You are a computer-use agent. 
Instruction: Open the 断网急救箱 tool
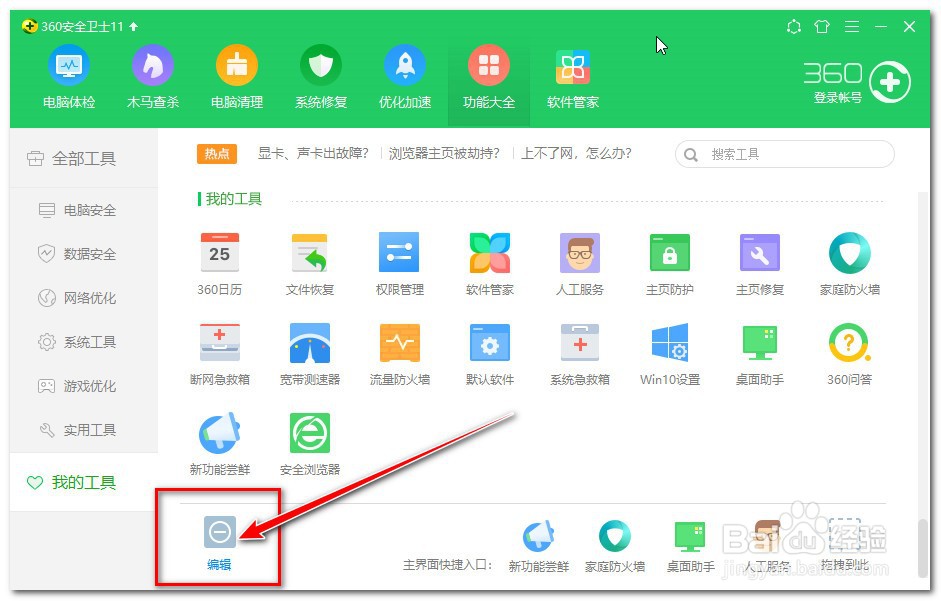coord(220,354)
